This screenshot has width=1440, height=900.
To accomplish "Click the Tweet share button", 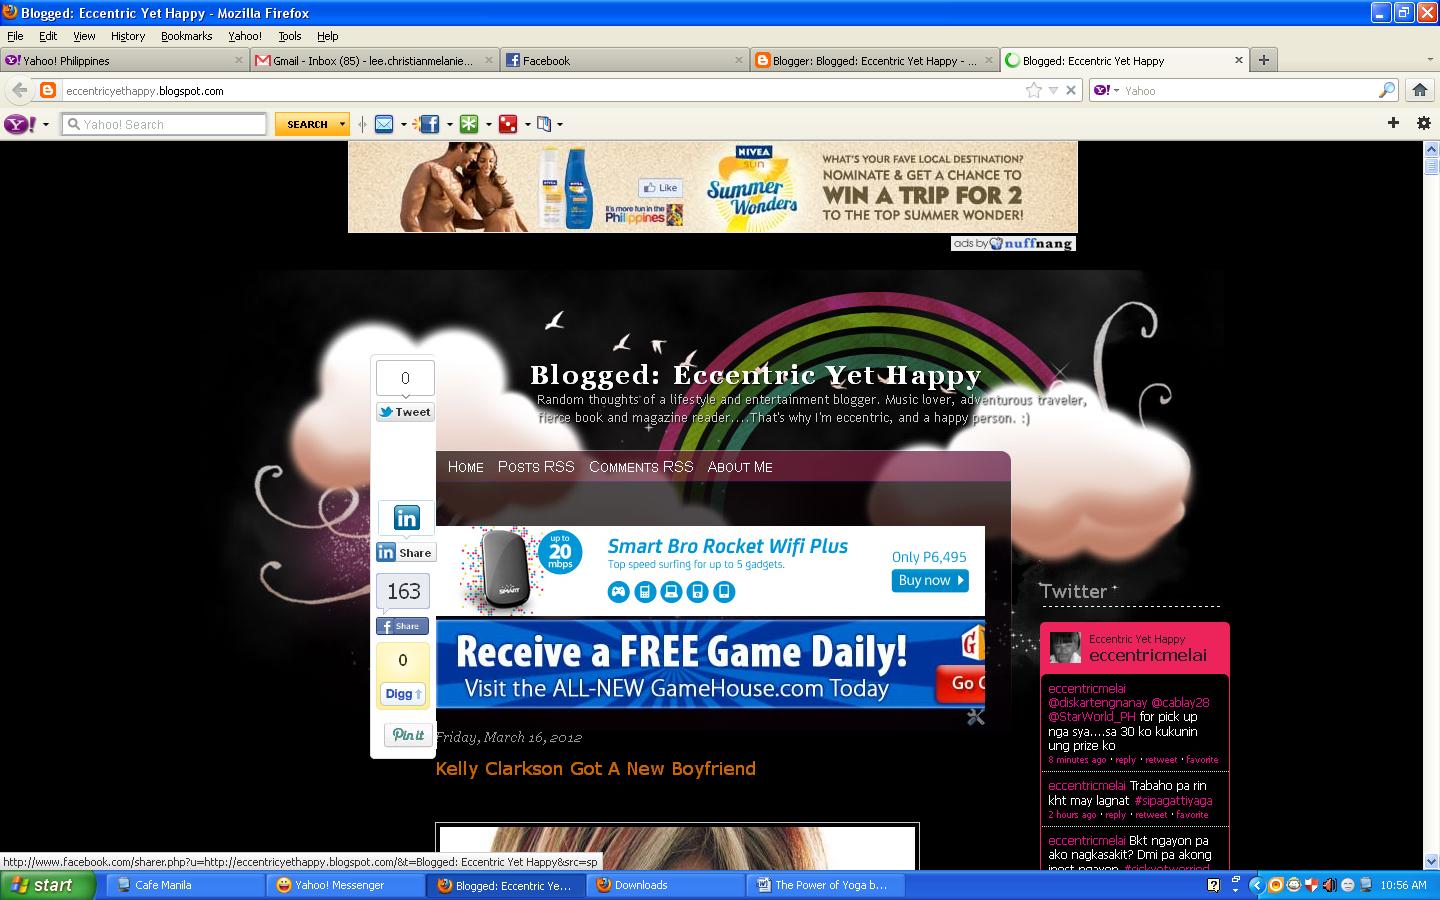I will 405,411.
